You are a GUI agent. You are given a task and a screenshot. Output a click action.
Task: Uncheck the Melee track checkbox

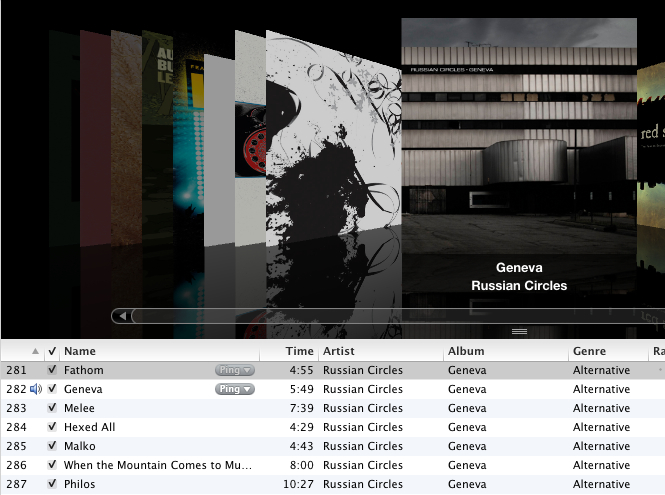click(52, 408)
